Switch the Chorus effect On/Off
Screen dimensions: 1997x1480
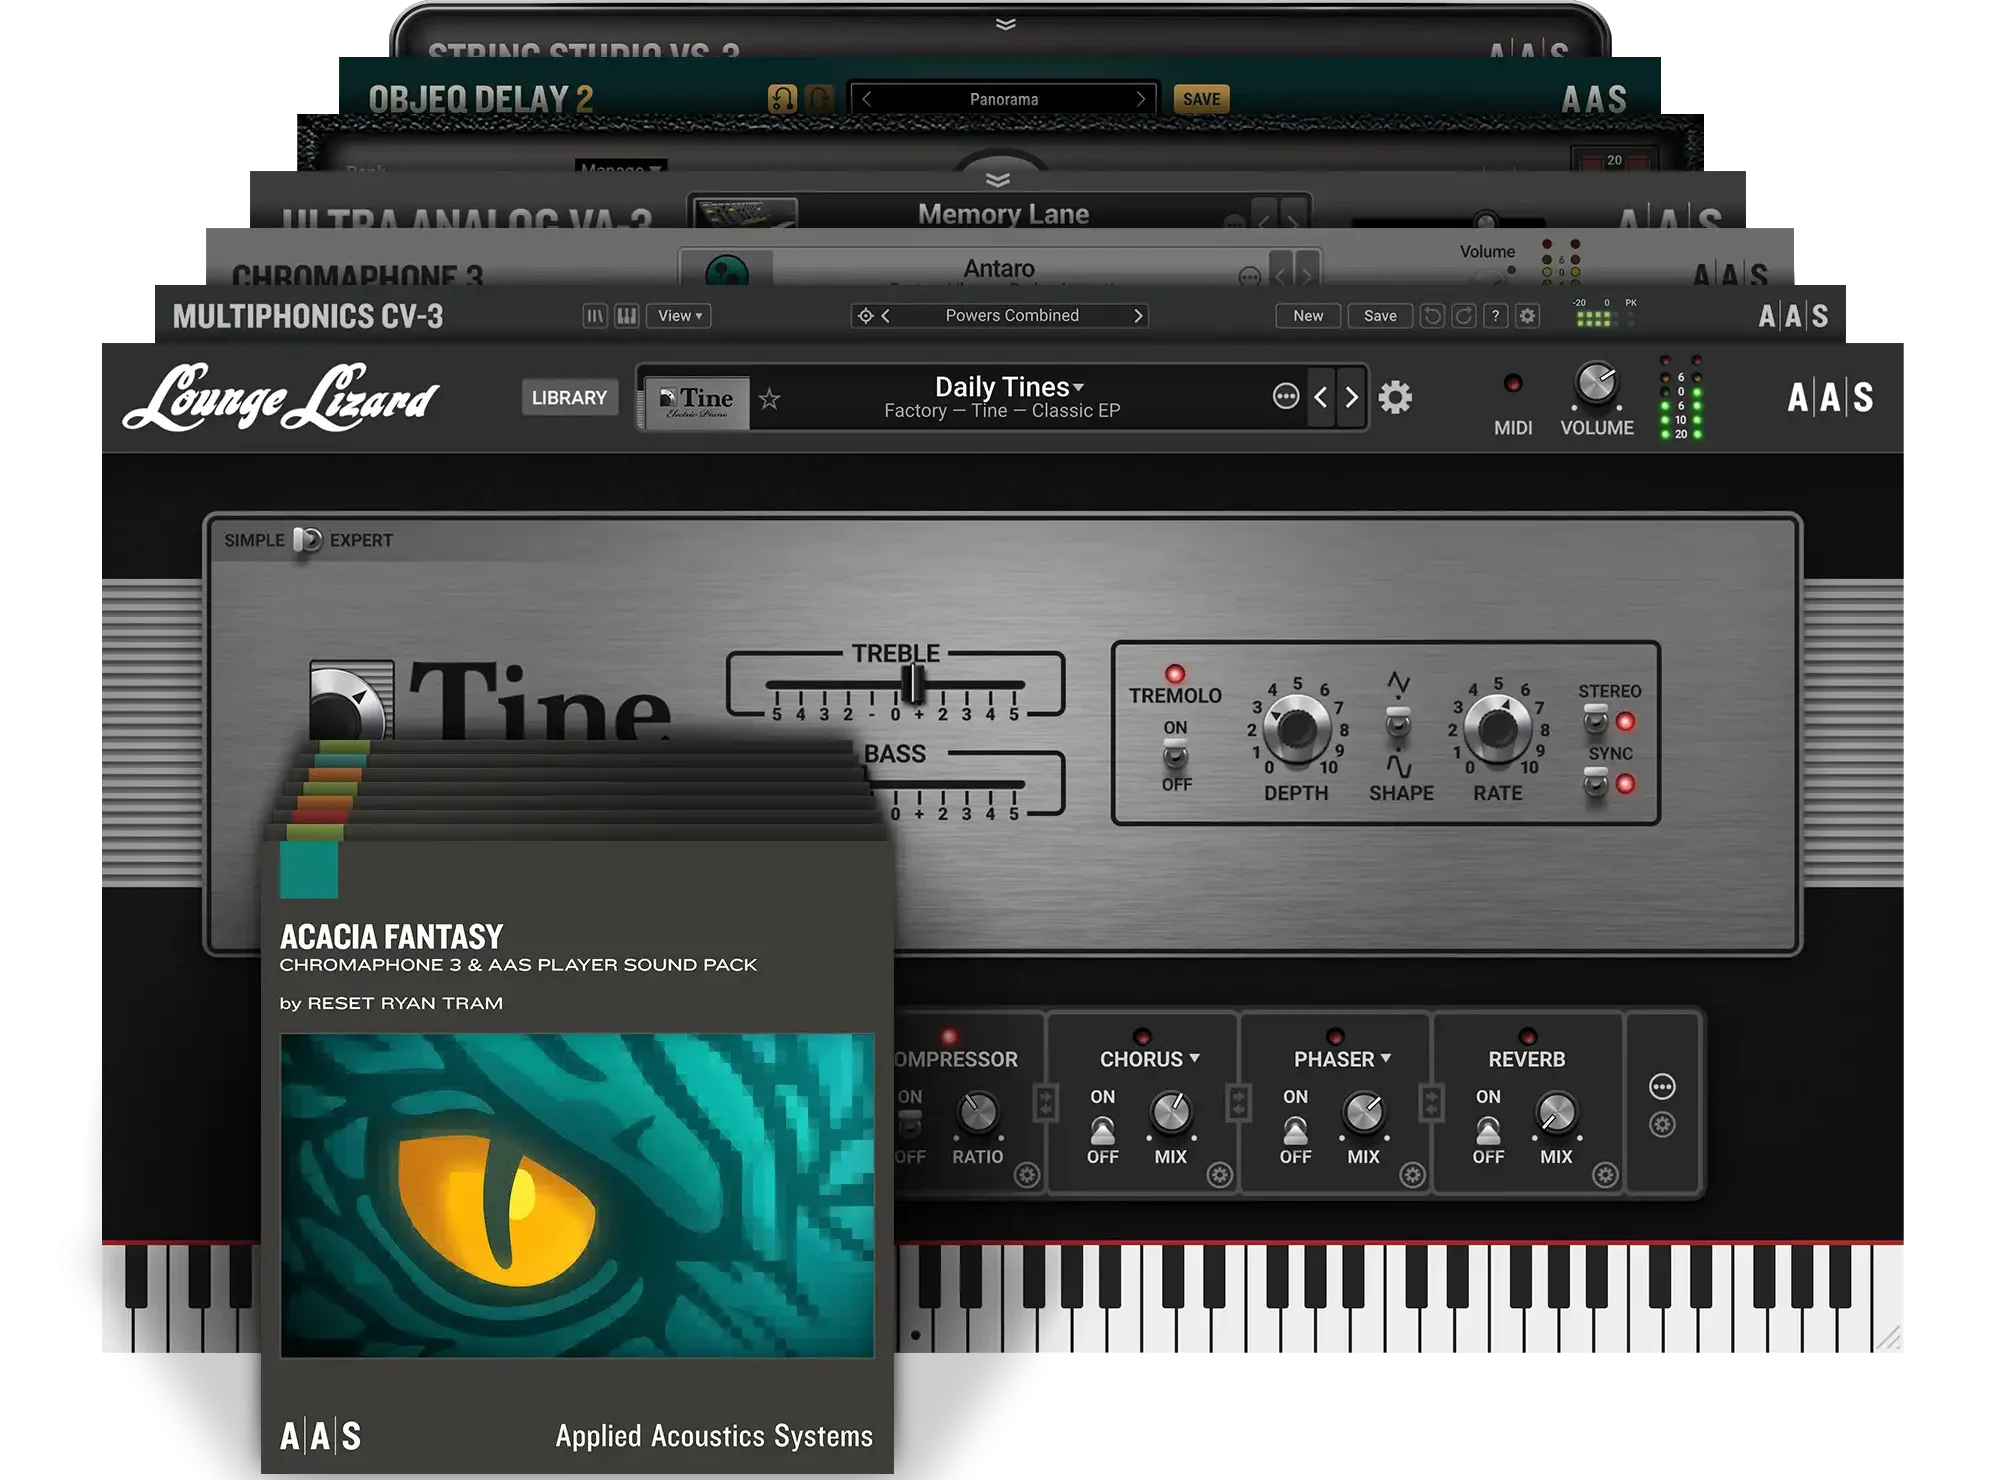1102,1130
